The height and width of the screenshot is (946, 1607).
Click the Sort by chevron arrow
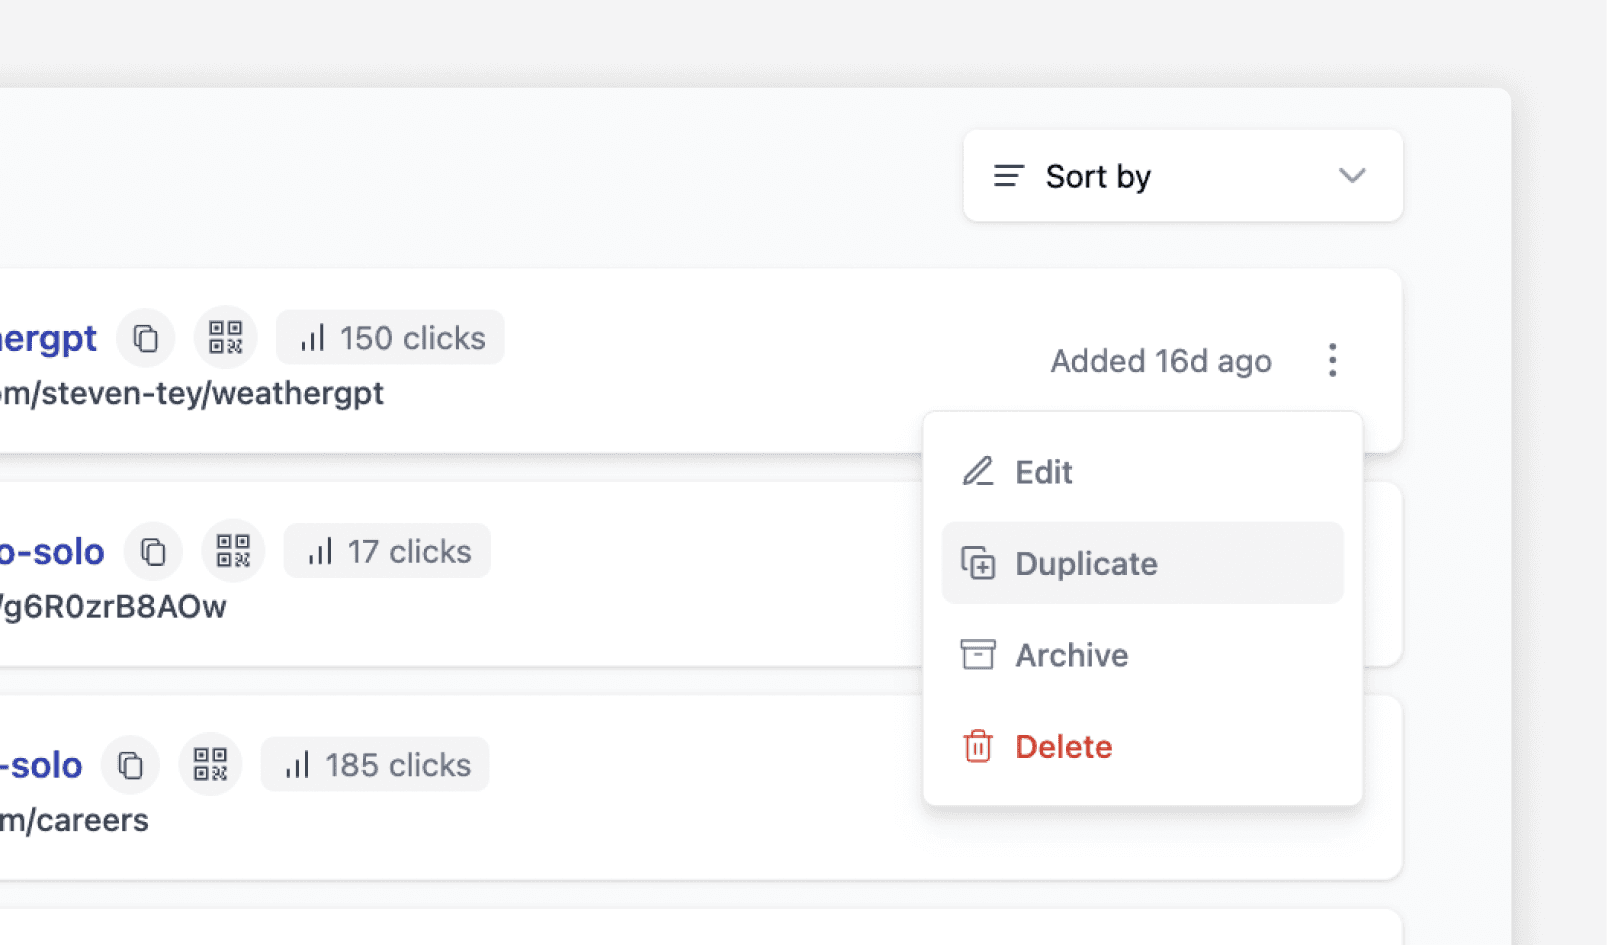click(1352, 176)
